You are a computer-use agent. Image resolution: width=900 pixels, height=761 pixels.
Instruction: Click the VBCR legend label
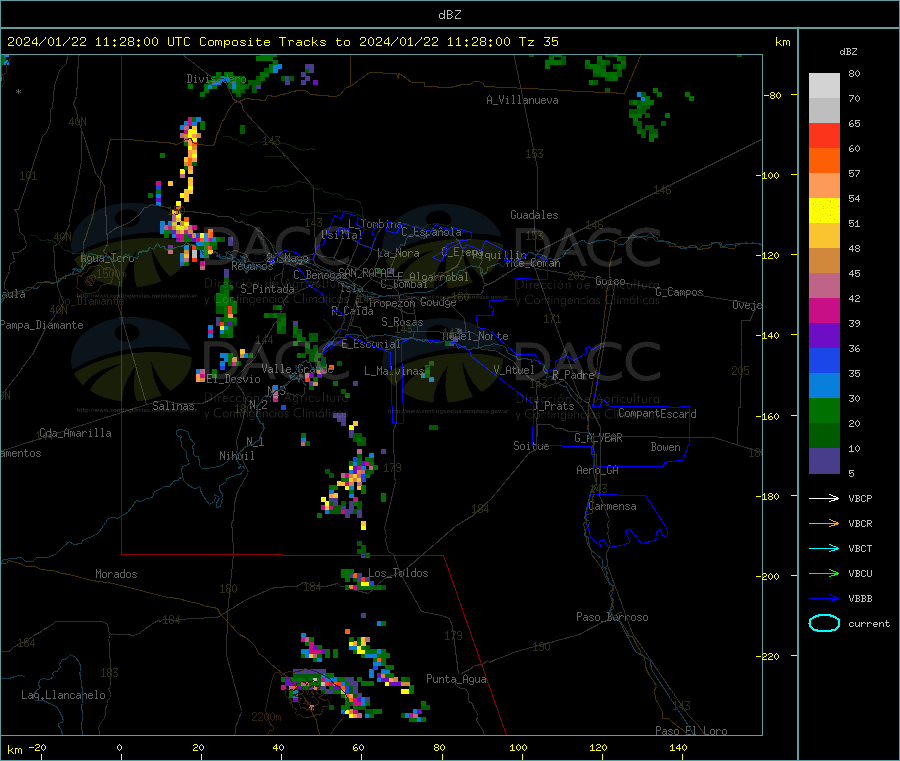(x=860, y=523)
